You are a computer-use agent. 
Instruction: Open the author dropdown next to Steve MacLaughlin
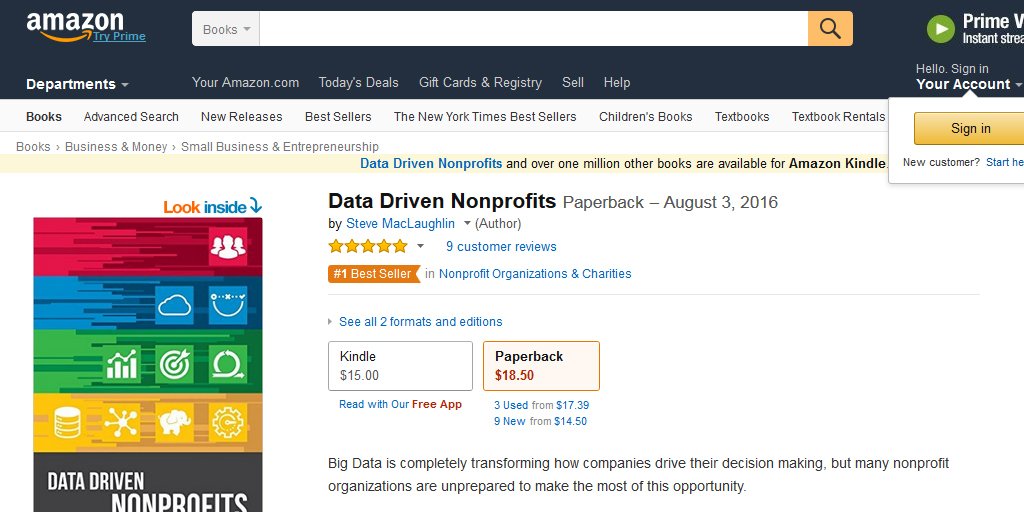[x=467, y=223]
